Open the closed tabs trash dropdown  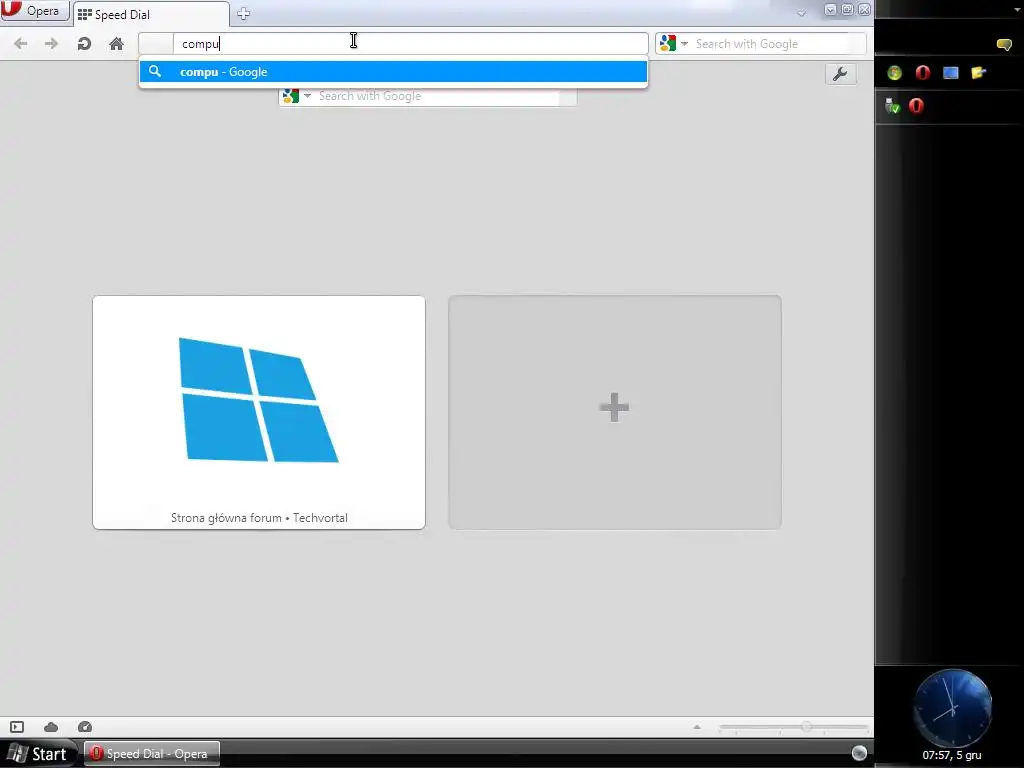(x=801, y=12)
